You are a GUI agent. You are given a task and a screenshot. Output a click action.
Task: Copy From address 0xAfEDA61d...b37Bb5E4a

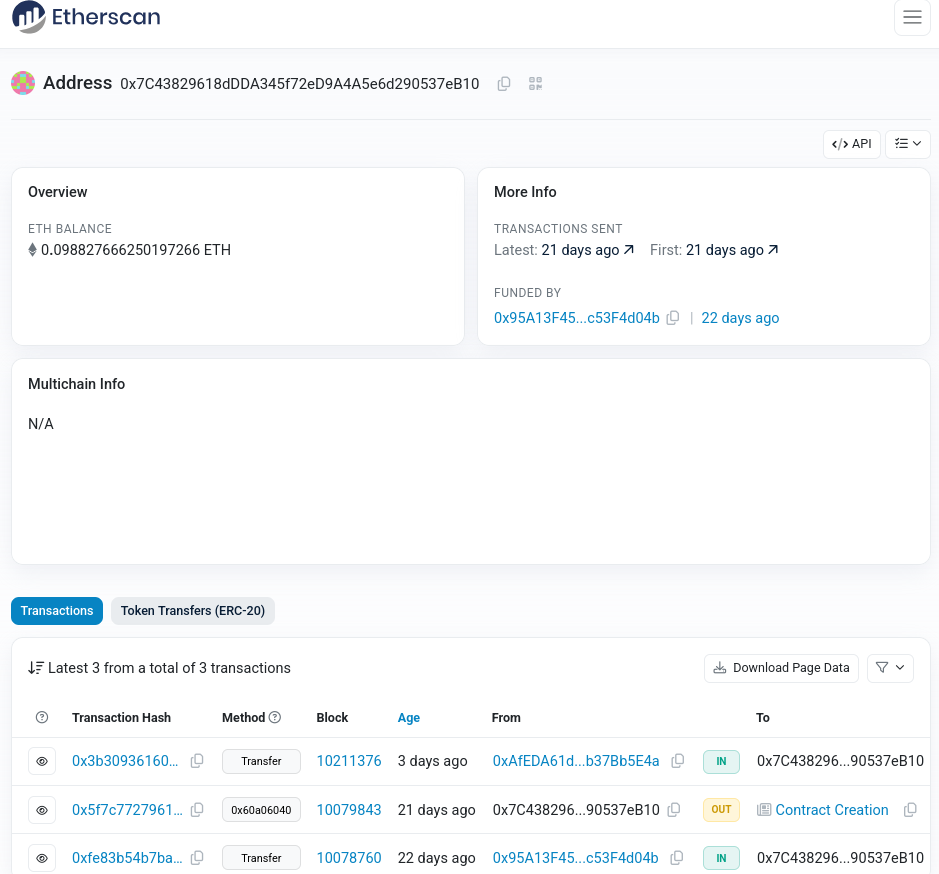click(678, 761)
